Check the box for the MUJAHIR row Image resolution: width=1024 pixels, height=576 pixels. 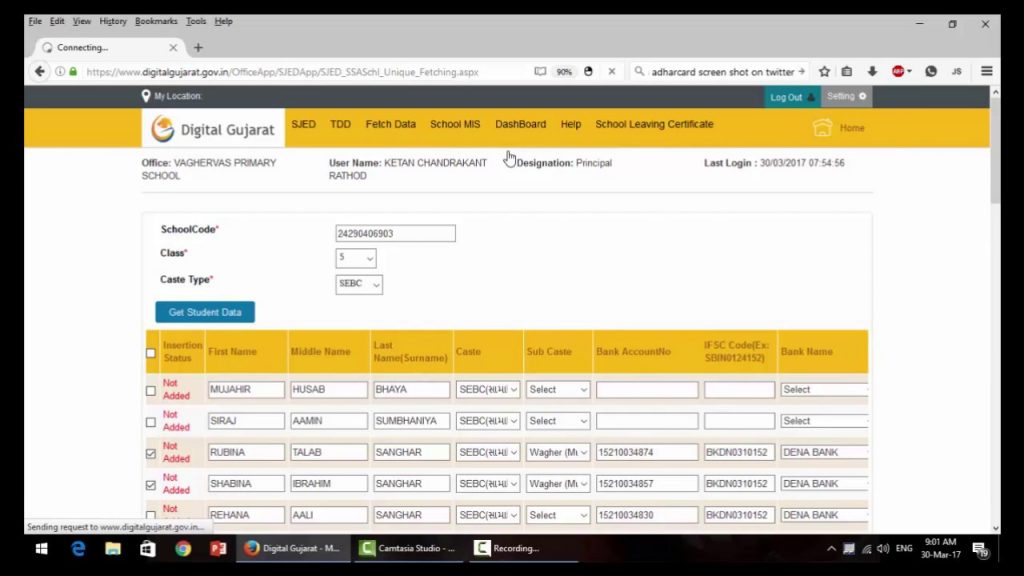[x=151, y=390]
